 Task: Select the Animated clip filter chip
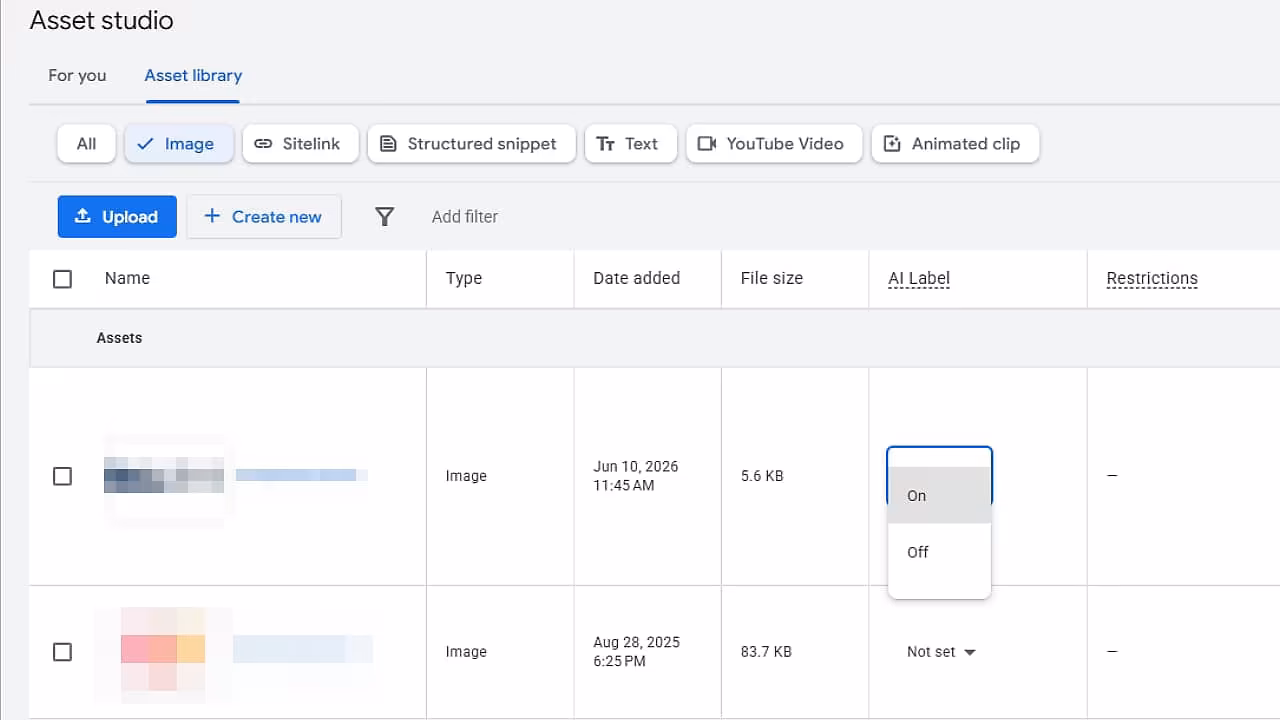(955, 143)
